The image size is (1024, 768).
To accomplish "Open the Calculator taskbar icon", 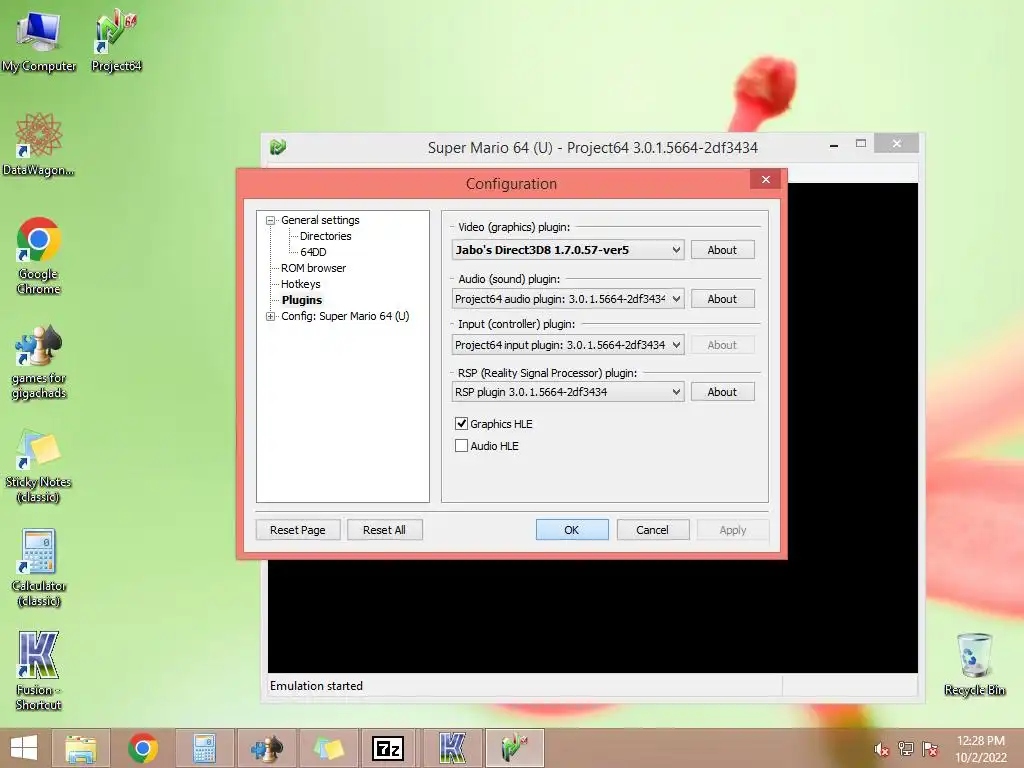I will (204, 748).
